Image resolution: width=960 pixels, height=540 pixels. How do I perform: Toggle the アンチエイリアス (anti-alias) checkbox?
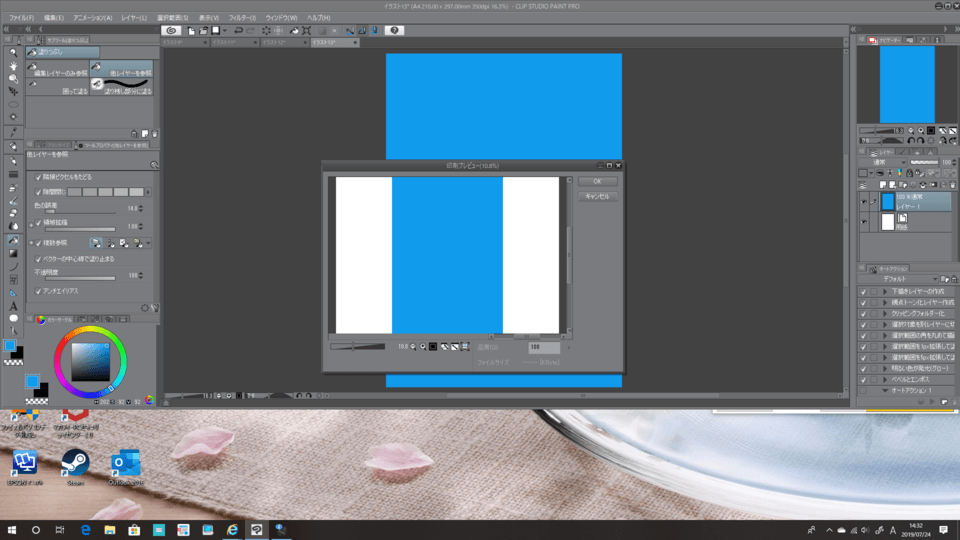coord(38,290)
